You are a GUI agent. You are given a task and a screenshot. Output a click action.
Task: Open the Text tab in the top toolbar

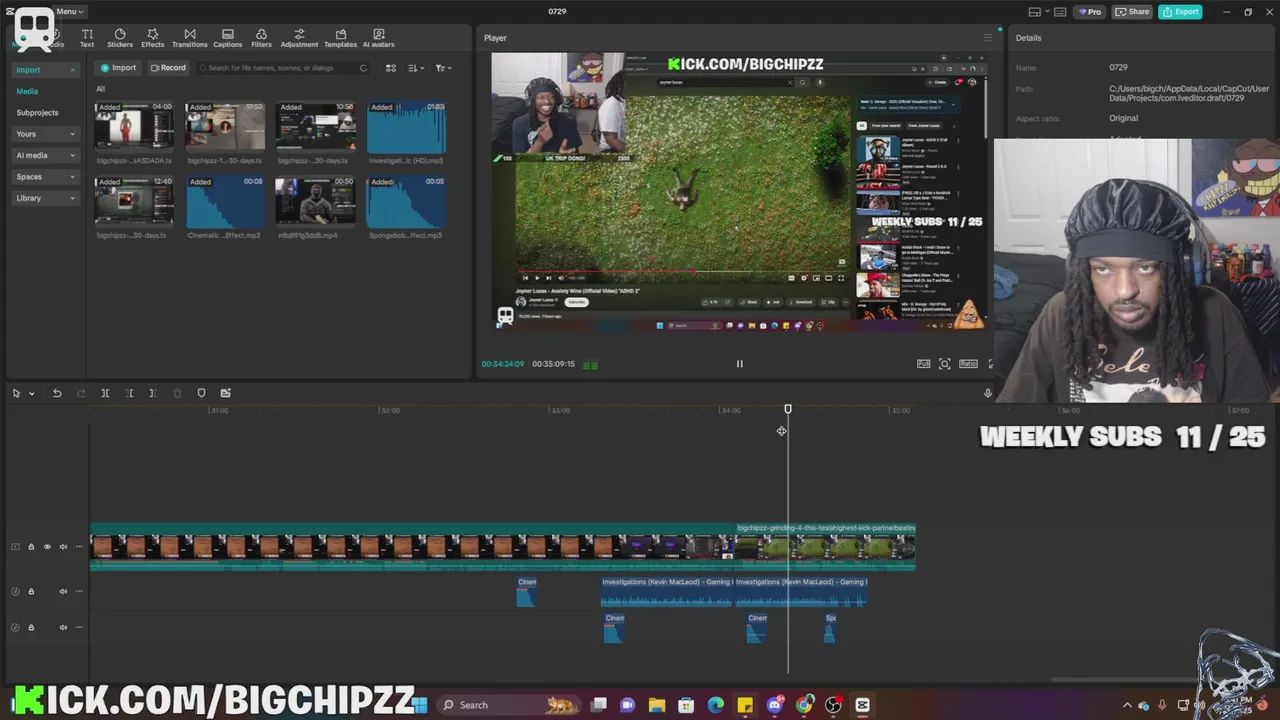click(x=87, y=38)
